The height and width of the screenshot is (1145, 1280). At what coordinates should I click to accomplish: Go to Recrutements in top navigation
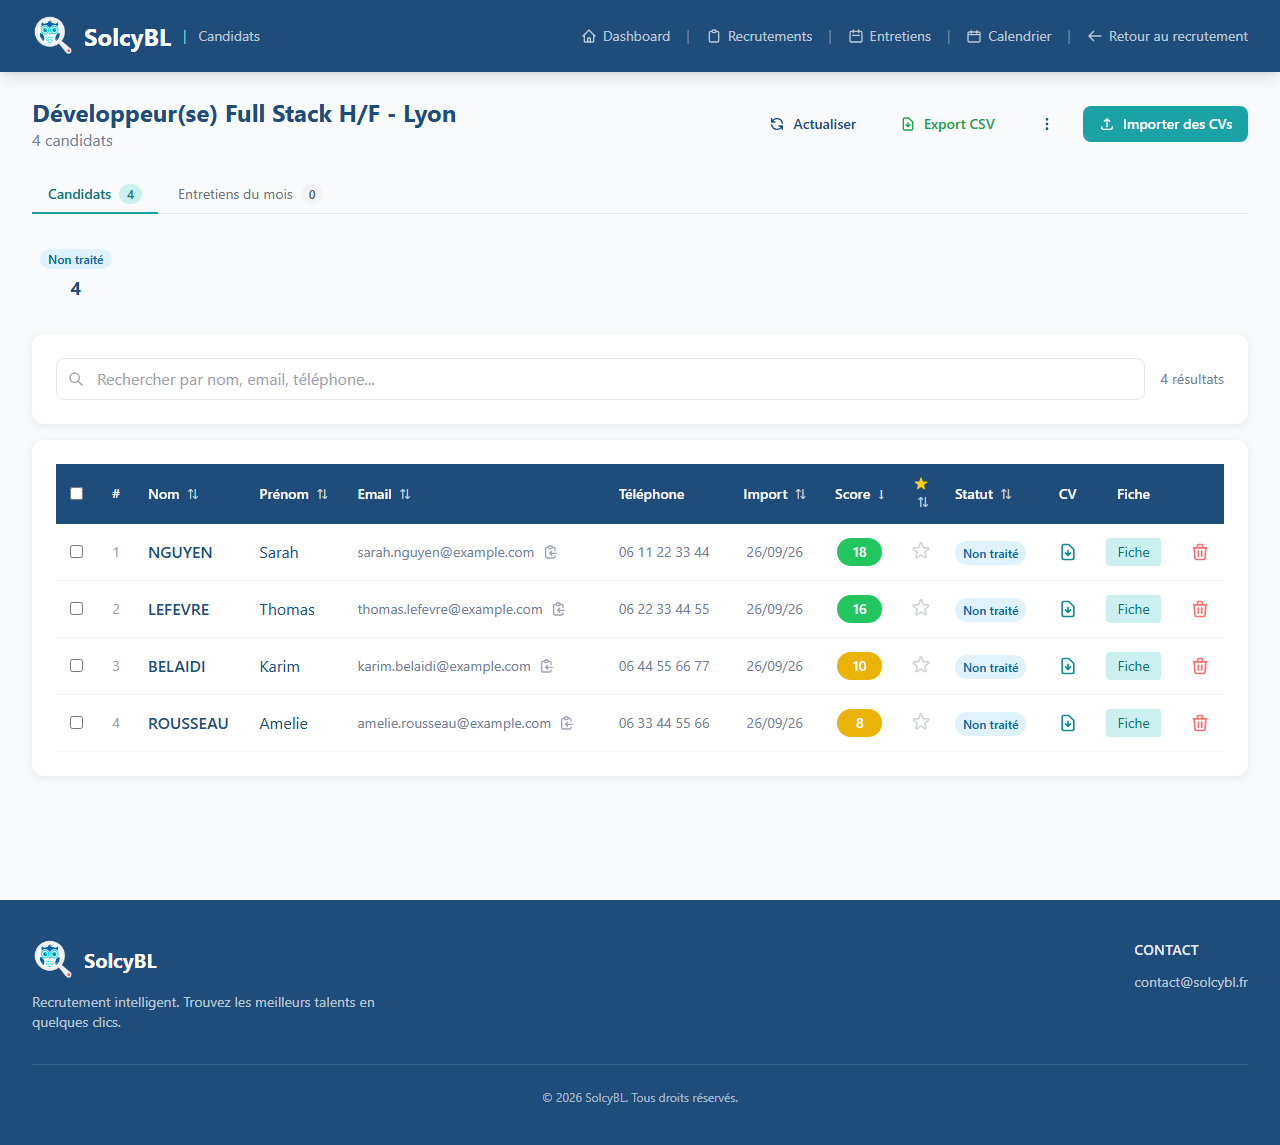[x=760, y=36]
